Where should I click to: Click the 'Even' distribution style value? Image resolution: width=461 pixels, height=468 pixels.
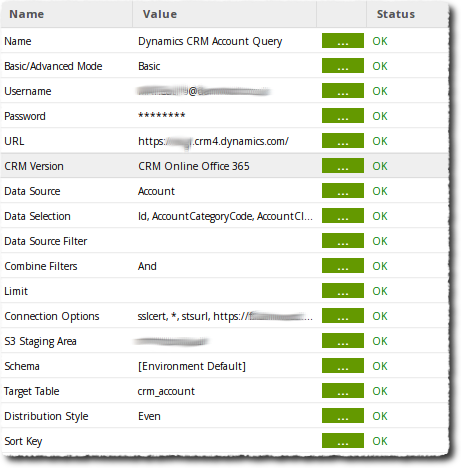point(149,416)
